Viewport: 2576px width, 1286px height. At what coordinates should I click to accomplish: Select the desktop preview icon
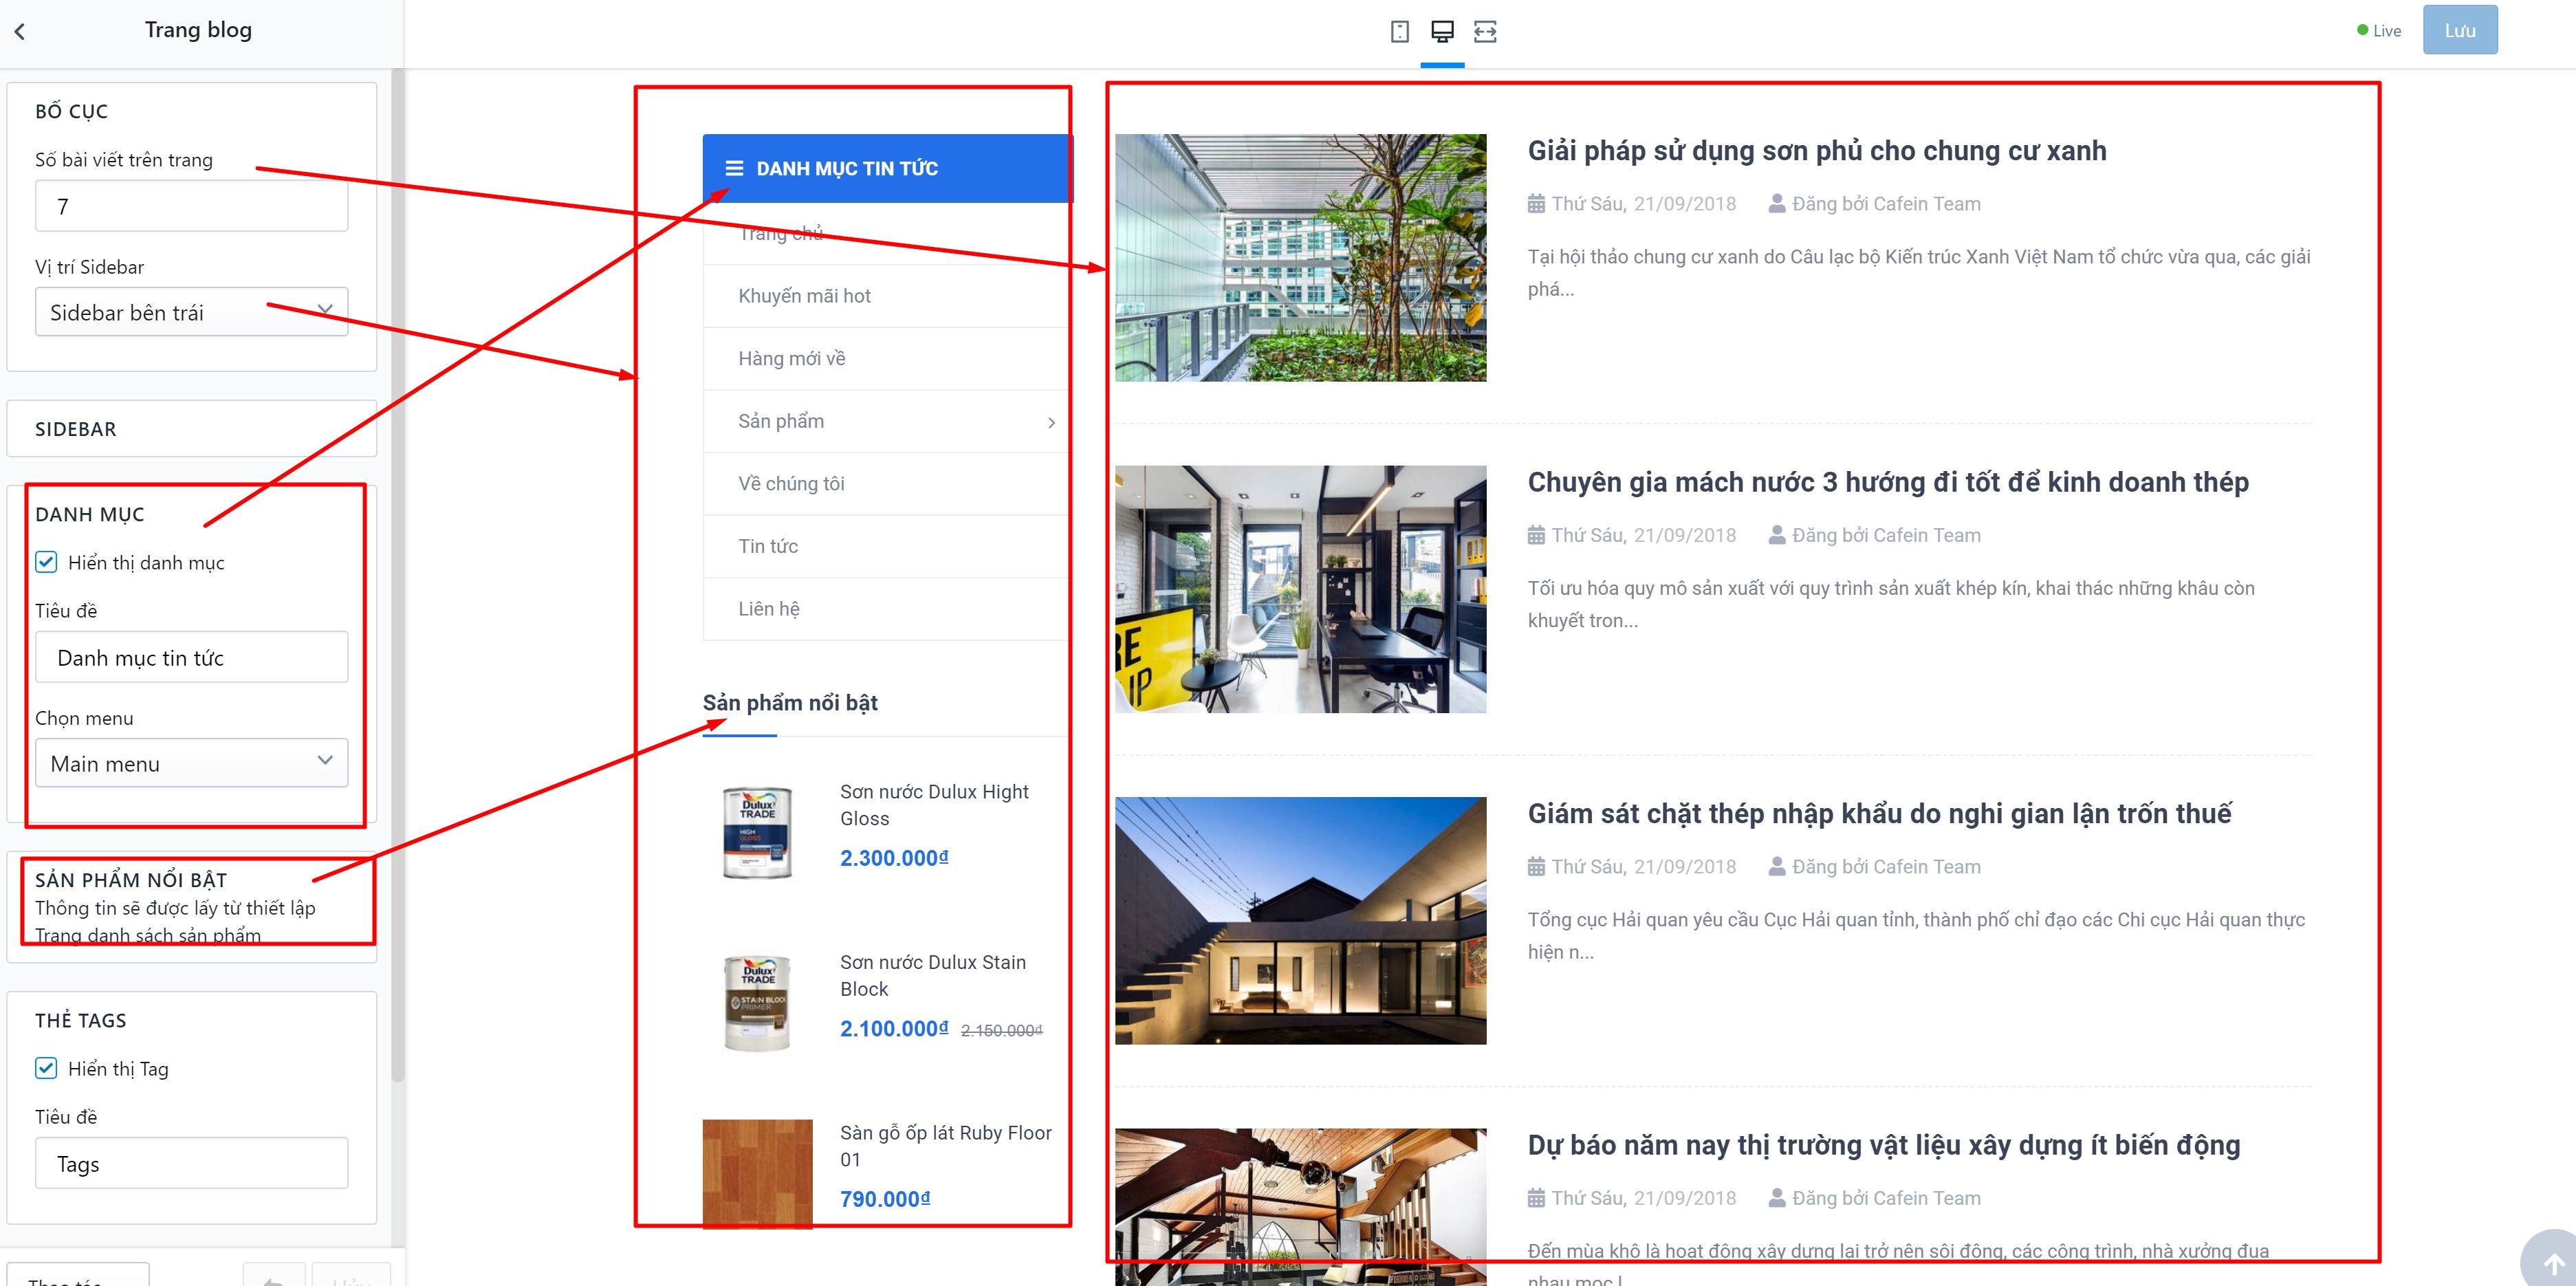1442,31
